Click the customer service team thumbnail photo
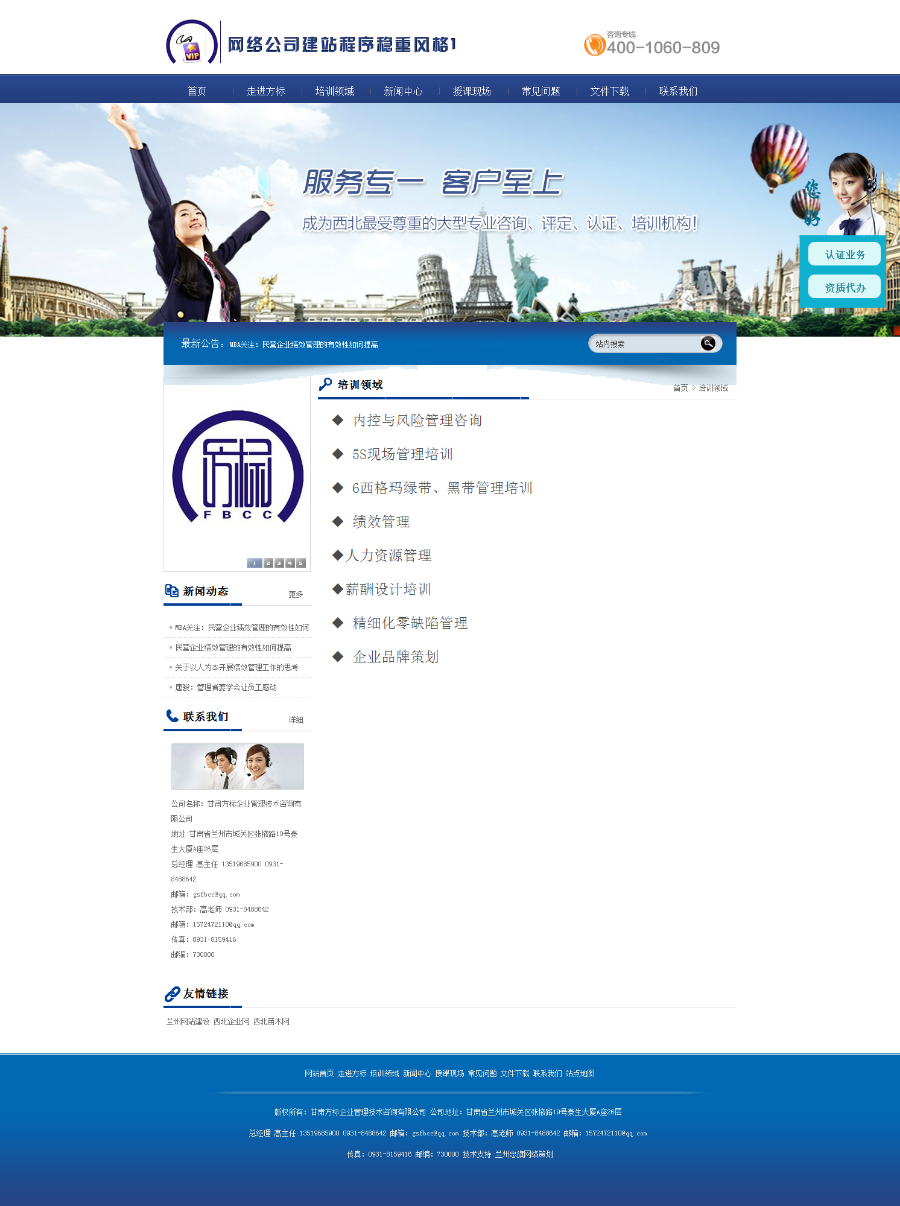The width and height of the screenshot is (900, 1206). (x=237, y=765)
